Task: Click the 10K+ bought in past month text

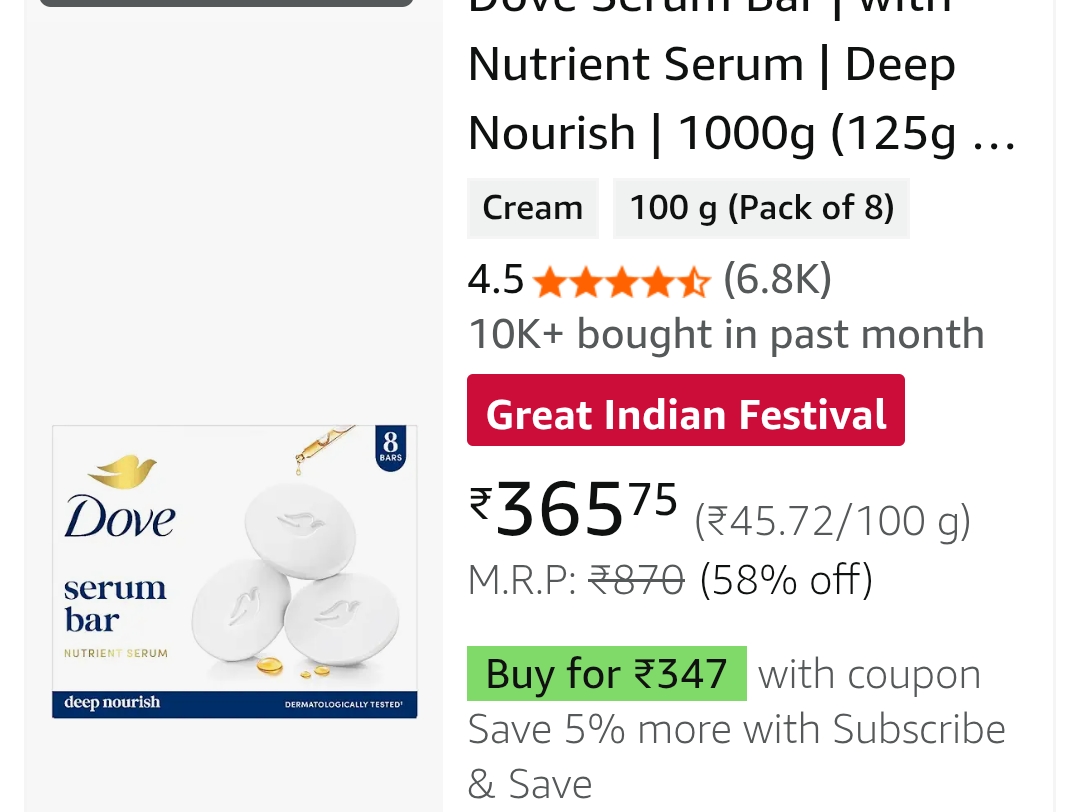Action: (x=726, y=334)
